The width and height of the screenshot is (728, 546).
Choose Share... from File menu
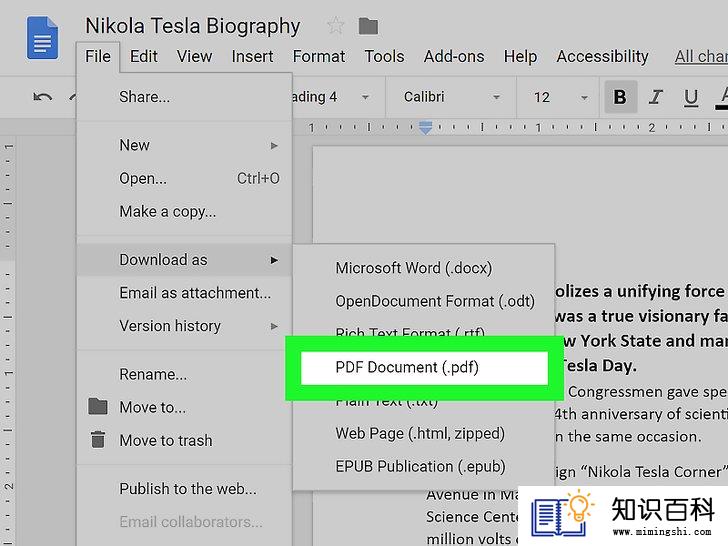[184, 97]
